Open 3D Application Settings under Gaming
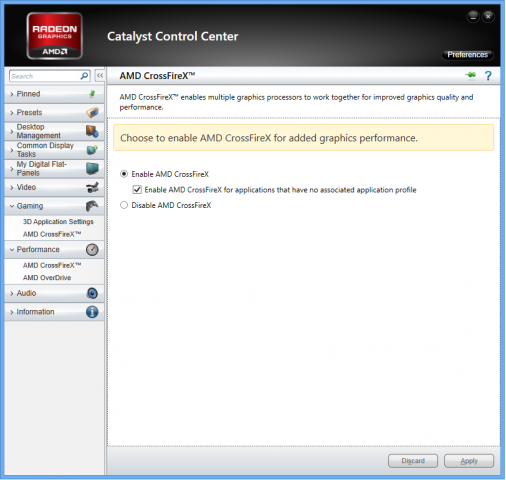 click(58, 222)
